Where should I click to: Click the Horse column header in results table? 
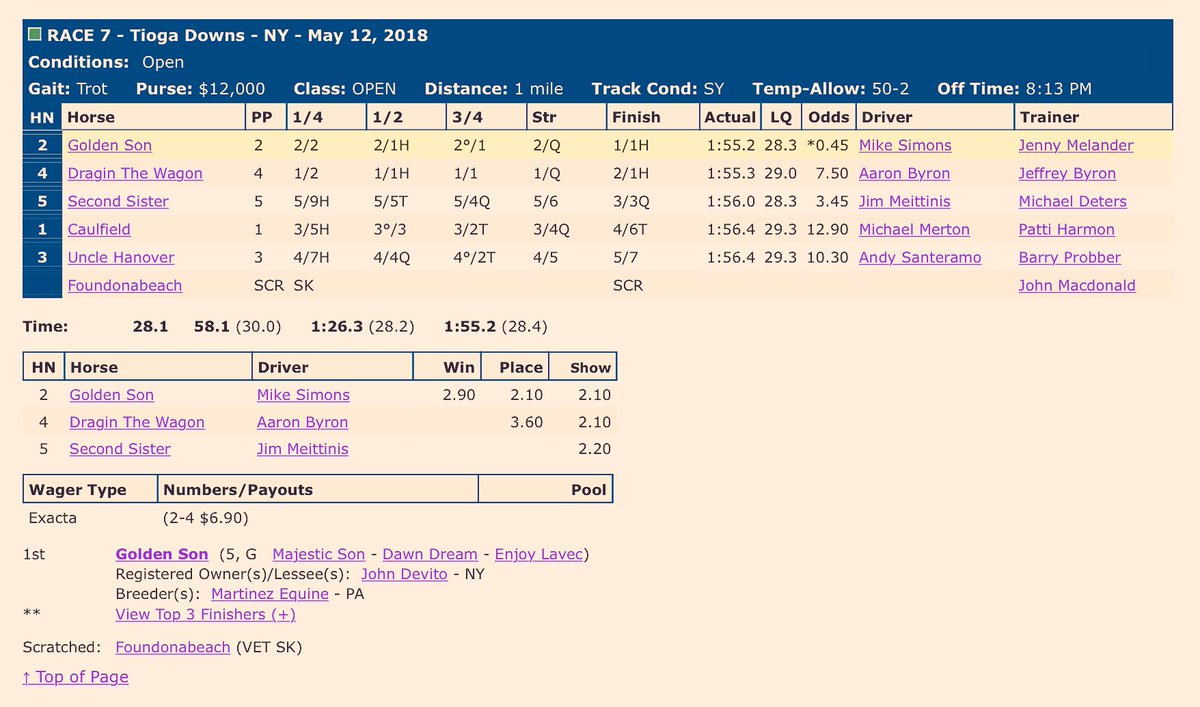tap(153, 117)
